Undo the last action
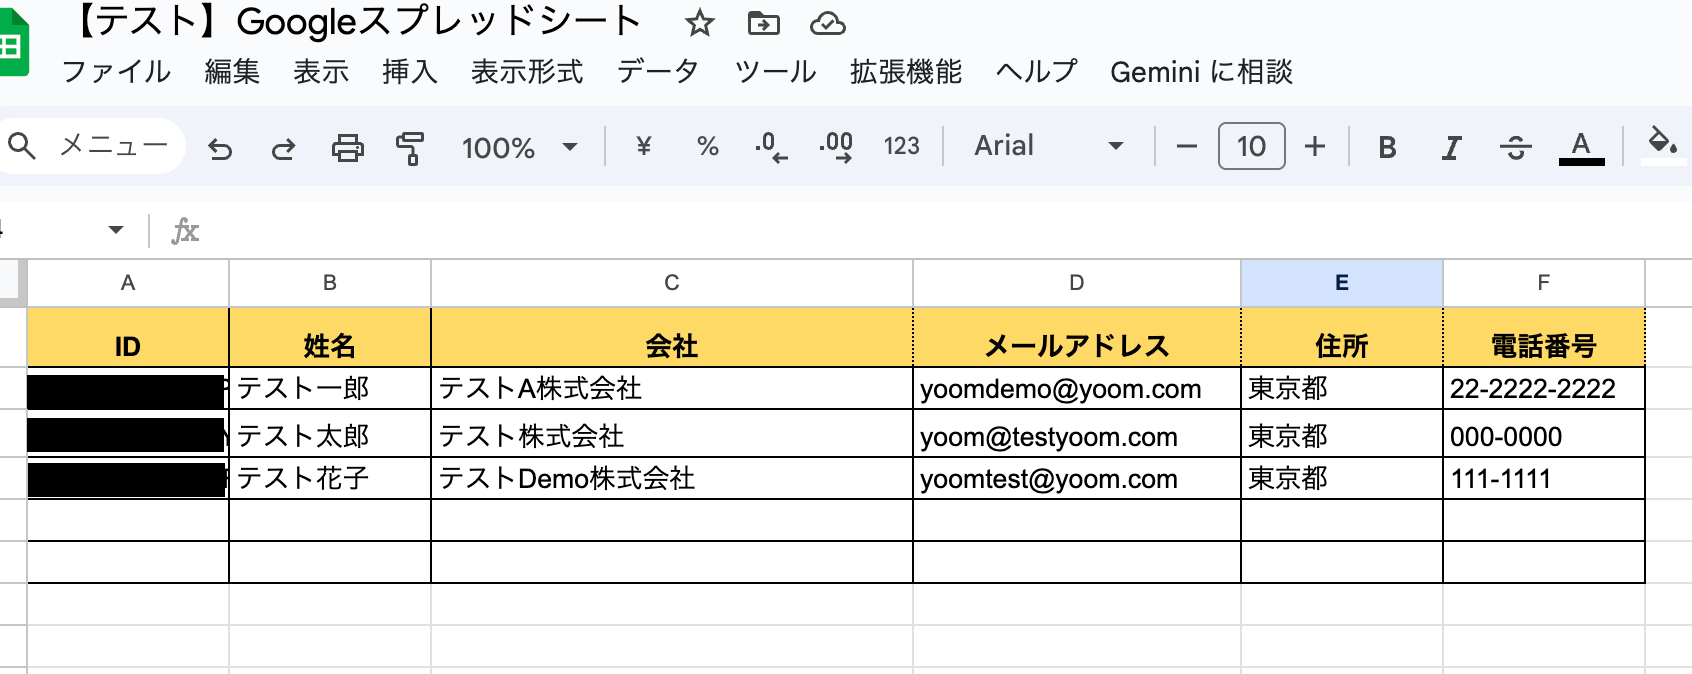The image size is (1692, 674). pyautogui.click(x=220, y=148)
